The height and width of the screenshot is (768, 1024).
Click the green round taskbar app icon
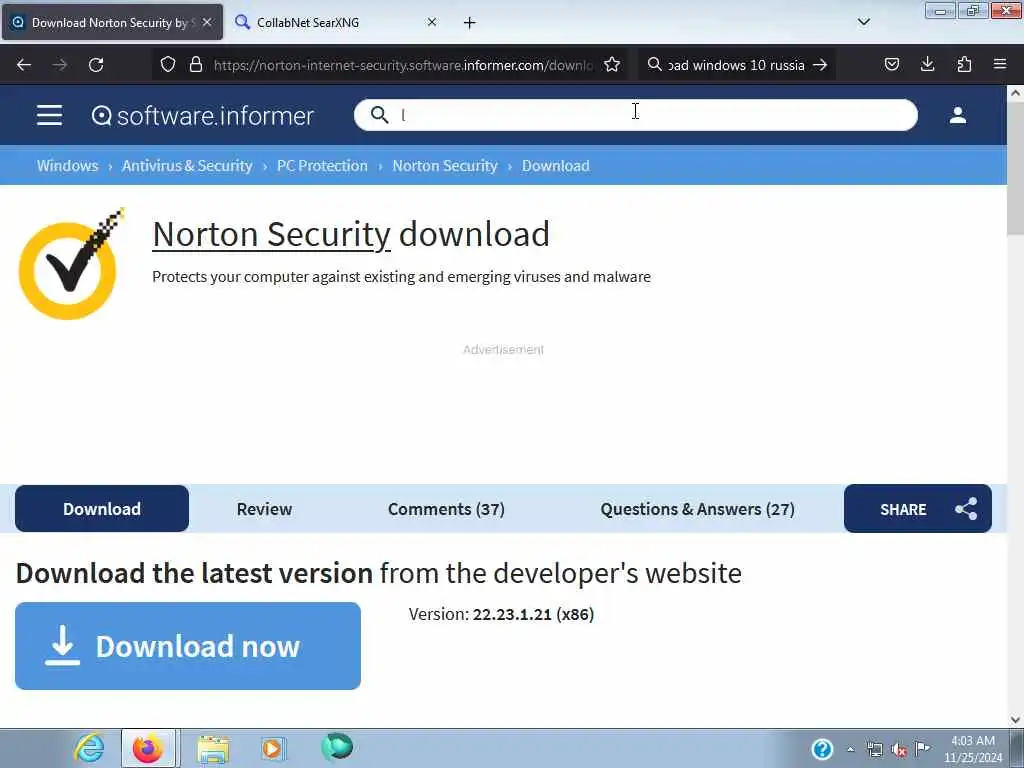tap(337, 746)
